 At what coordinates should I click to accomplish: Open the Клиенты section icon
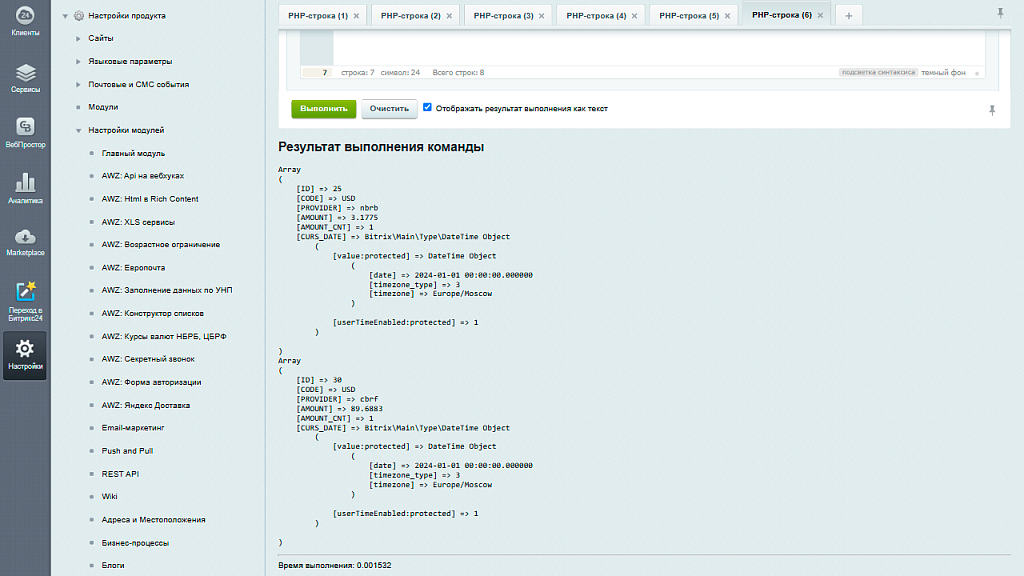tap(25, 19)
